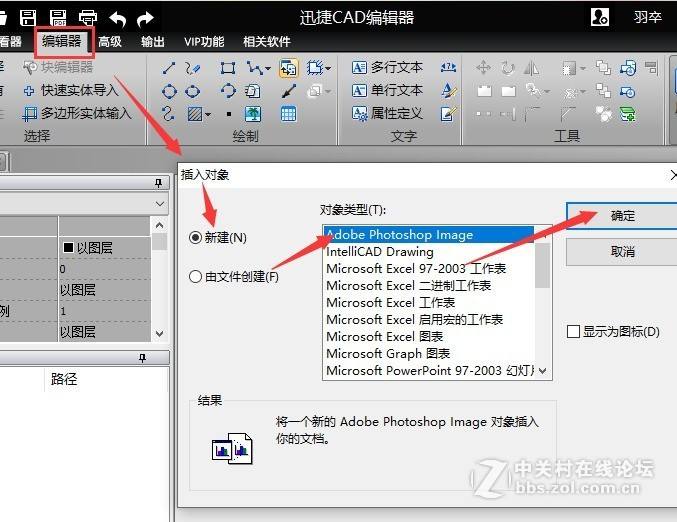
Task: Click the Print icon
Action: [88, 18]
